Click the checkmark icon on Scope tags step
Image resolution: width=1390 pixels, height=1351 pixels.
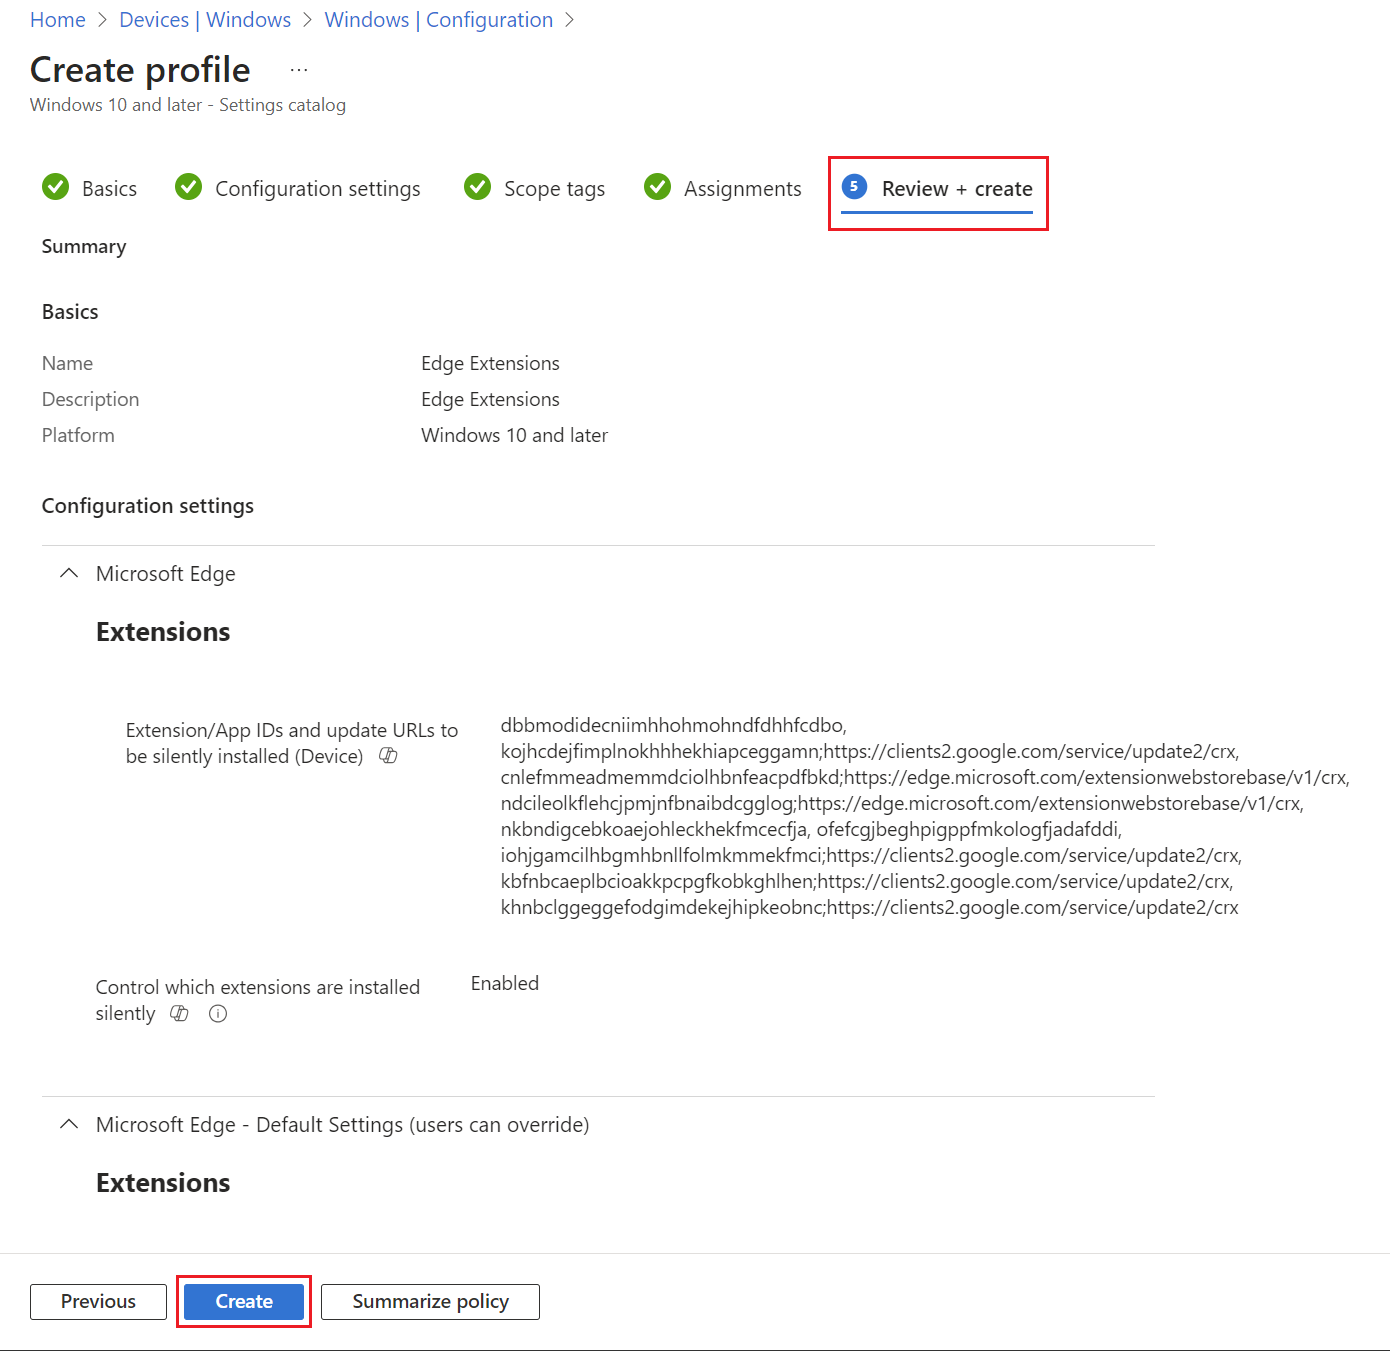pos(477,187)
